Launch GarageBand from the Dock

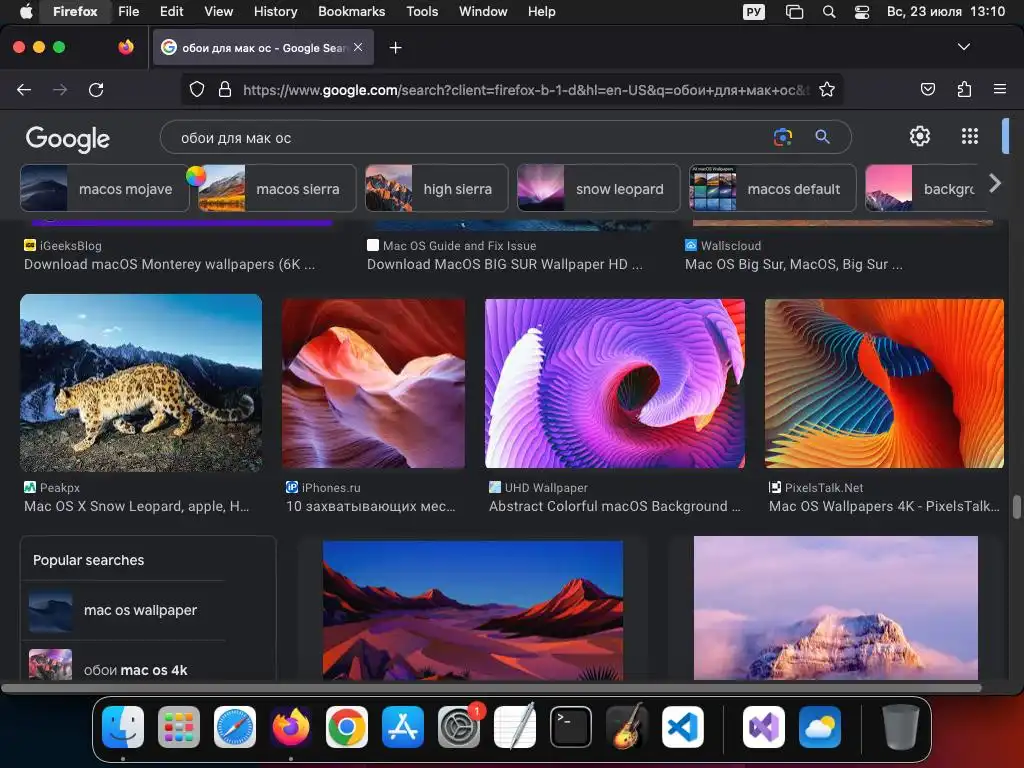tap(627, 727)
